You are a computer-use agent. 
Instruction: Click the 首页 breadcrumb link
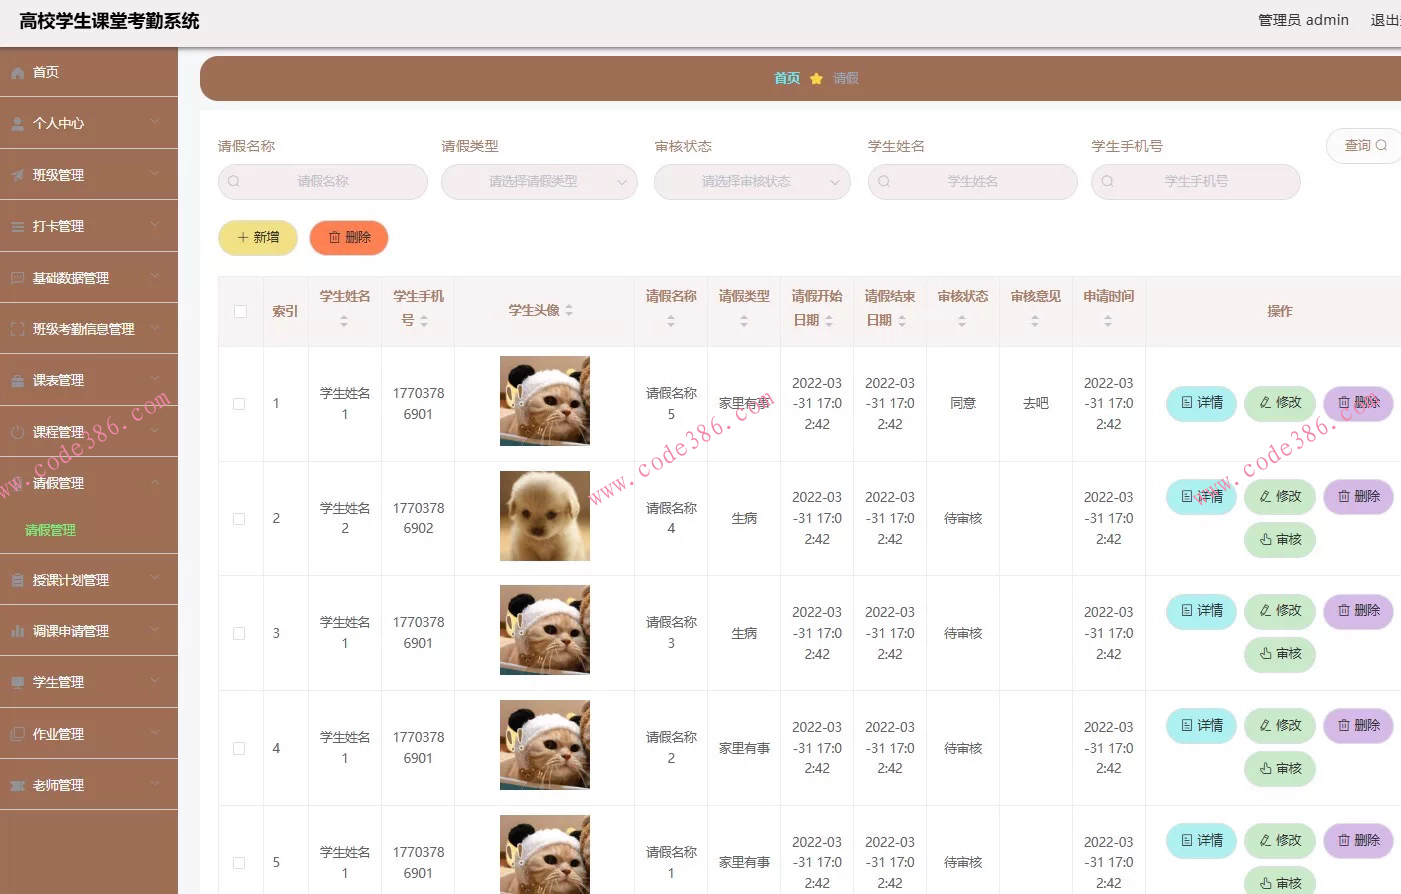(787, 78)
